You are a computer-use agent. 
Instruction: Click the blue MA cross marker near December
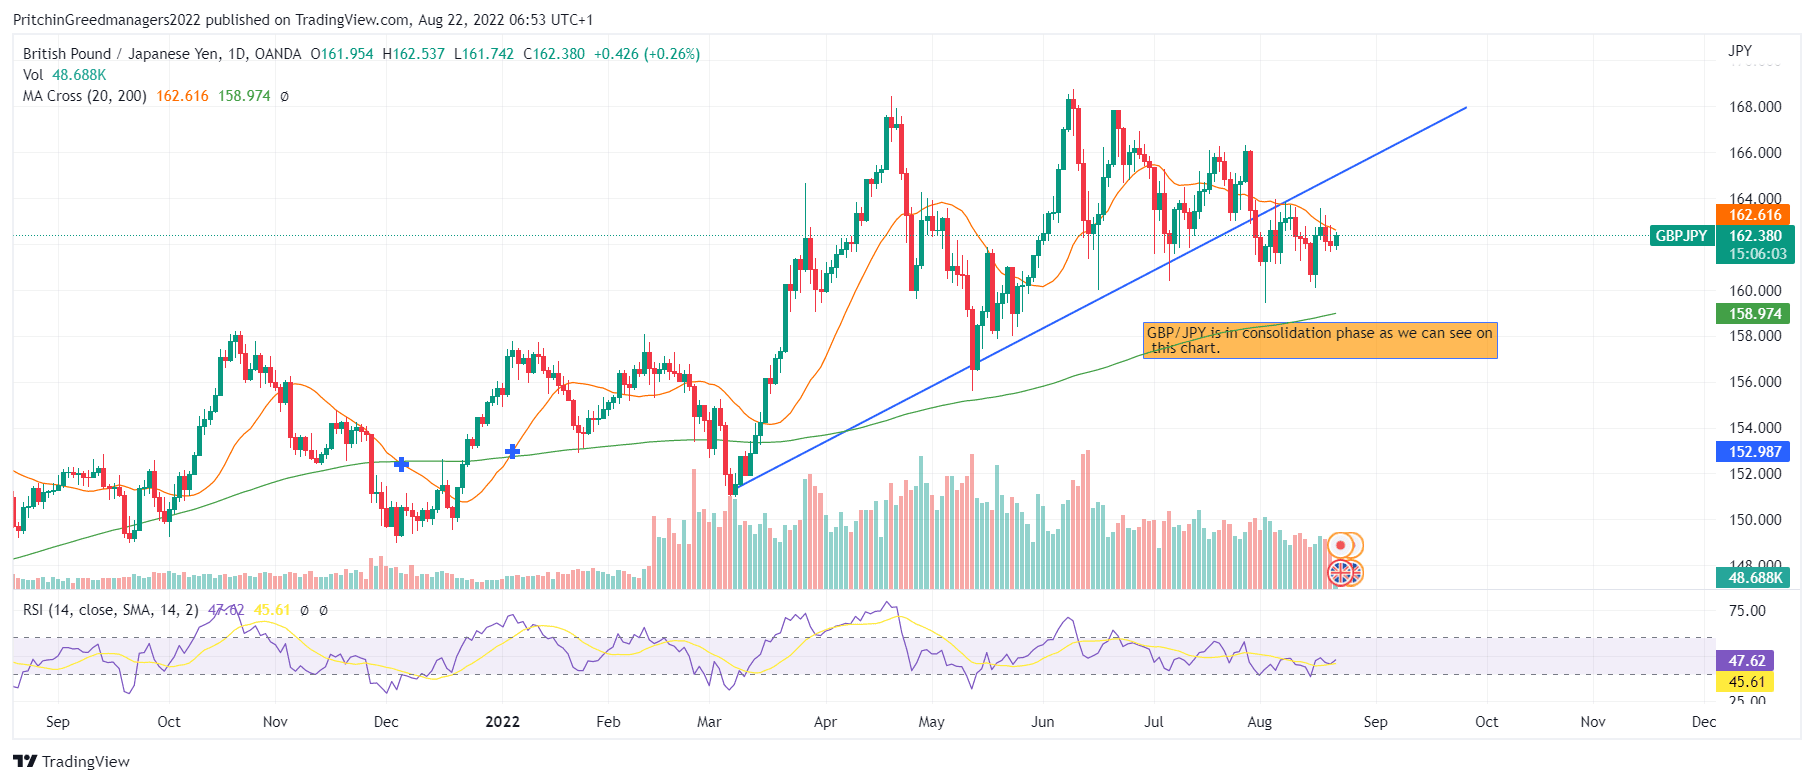402,464
